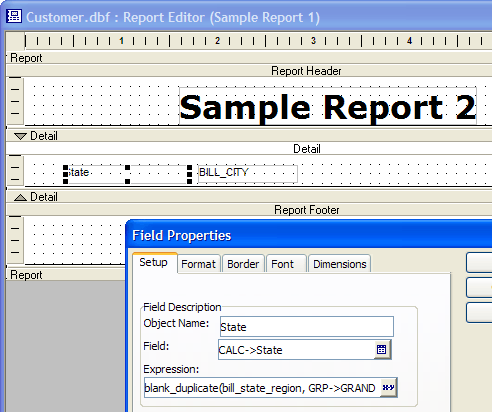492x412 pixels.
Task: Select the BILL_CITY field in Detail band
Action: (248, 173)
